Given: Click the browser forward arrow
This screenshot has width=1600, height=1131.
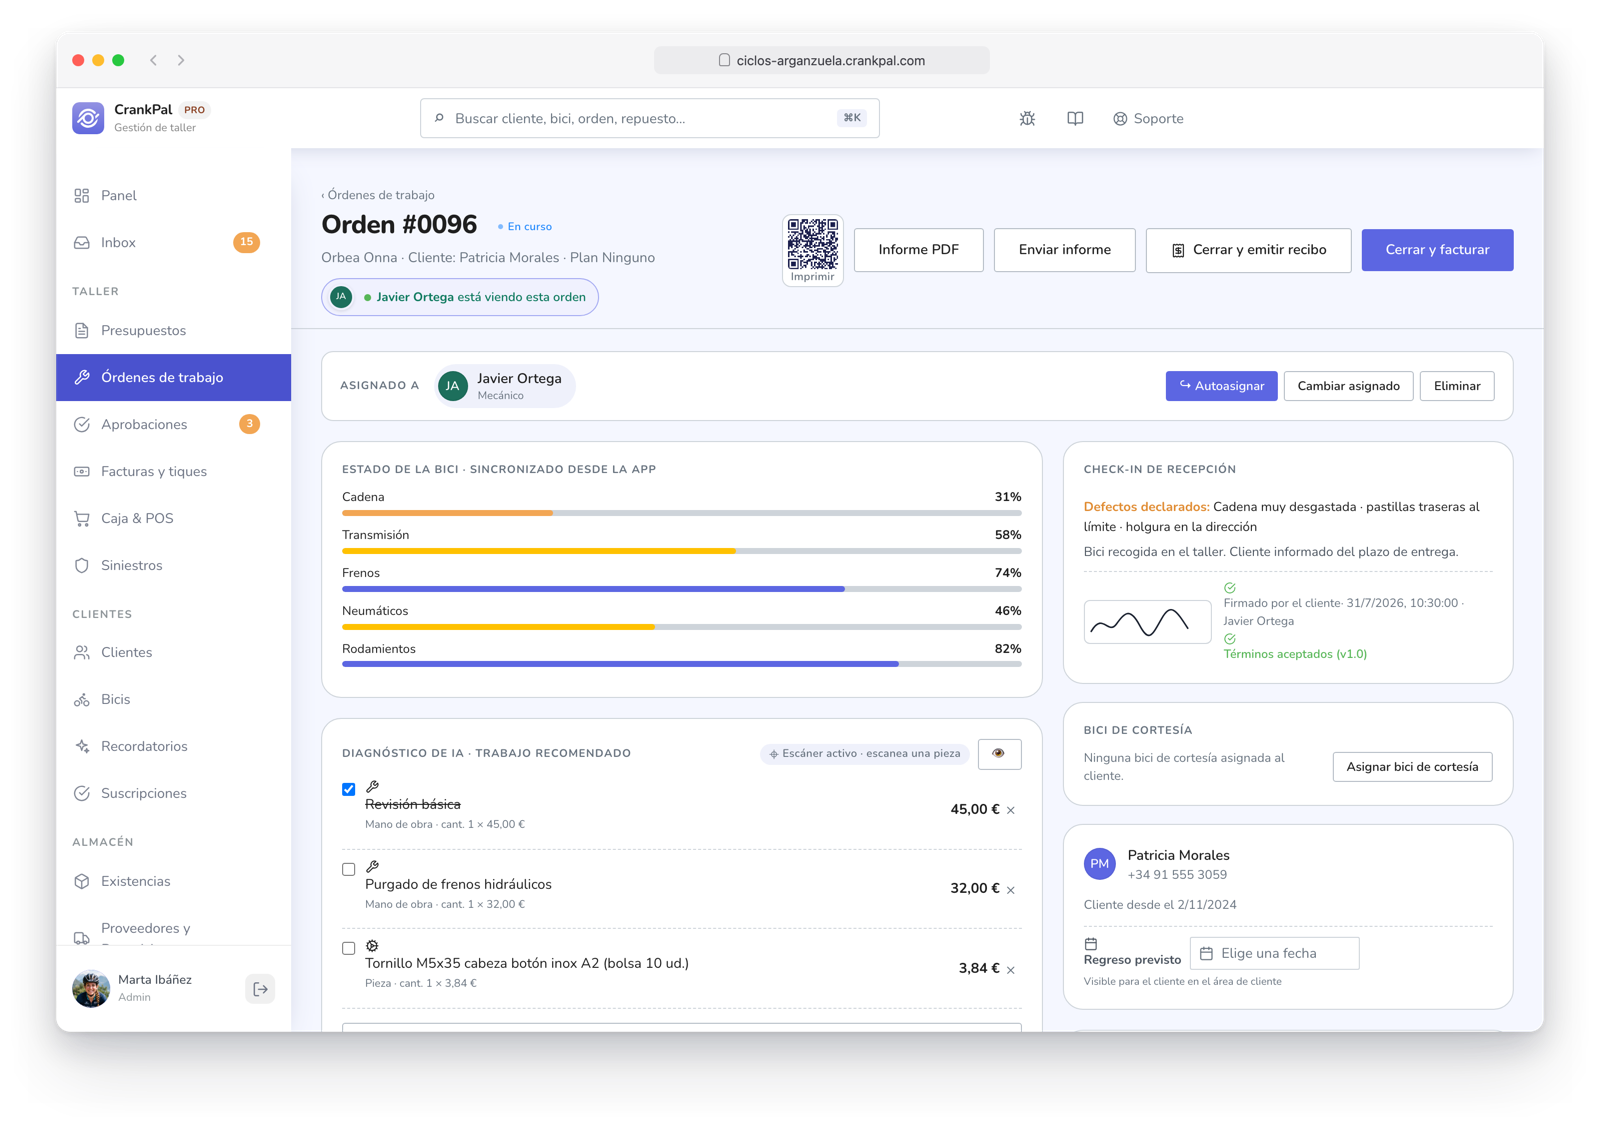Looking at the screenshot, I should [181, 60].
